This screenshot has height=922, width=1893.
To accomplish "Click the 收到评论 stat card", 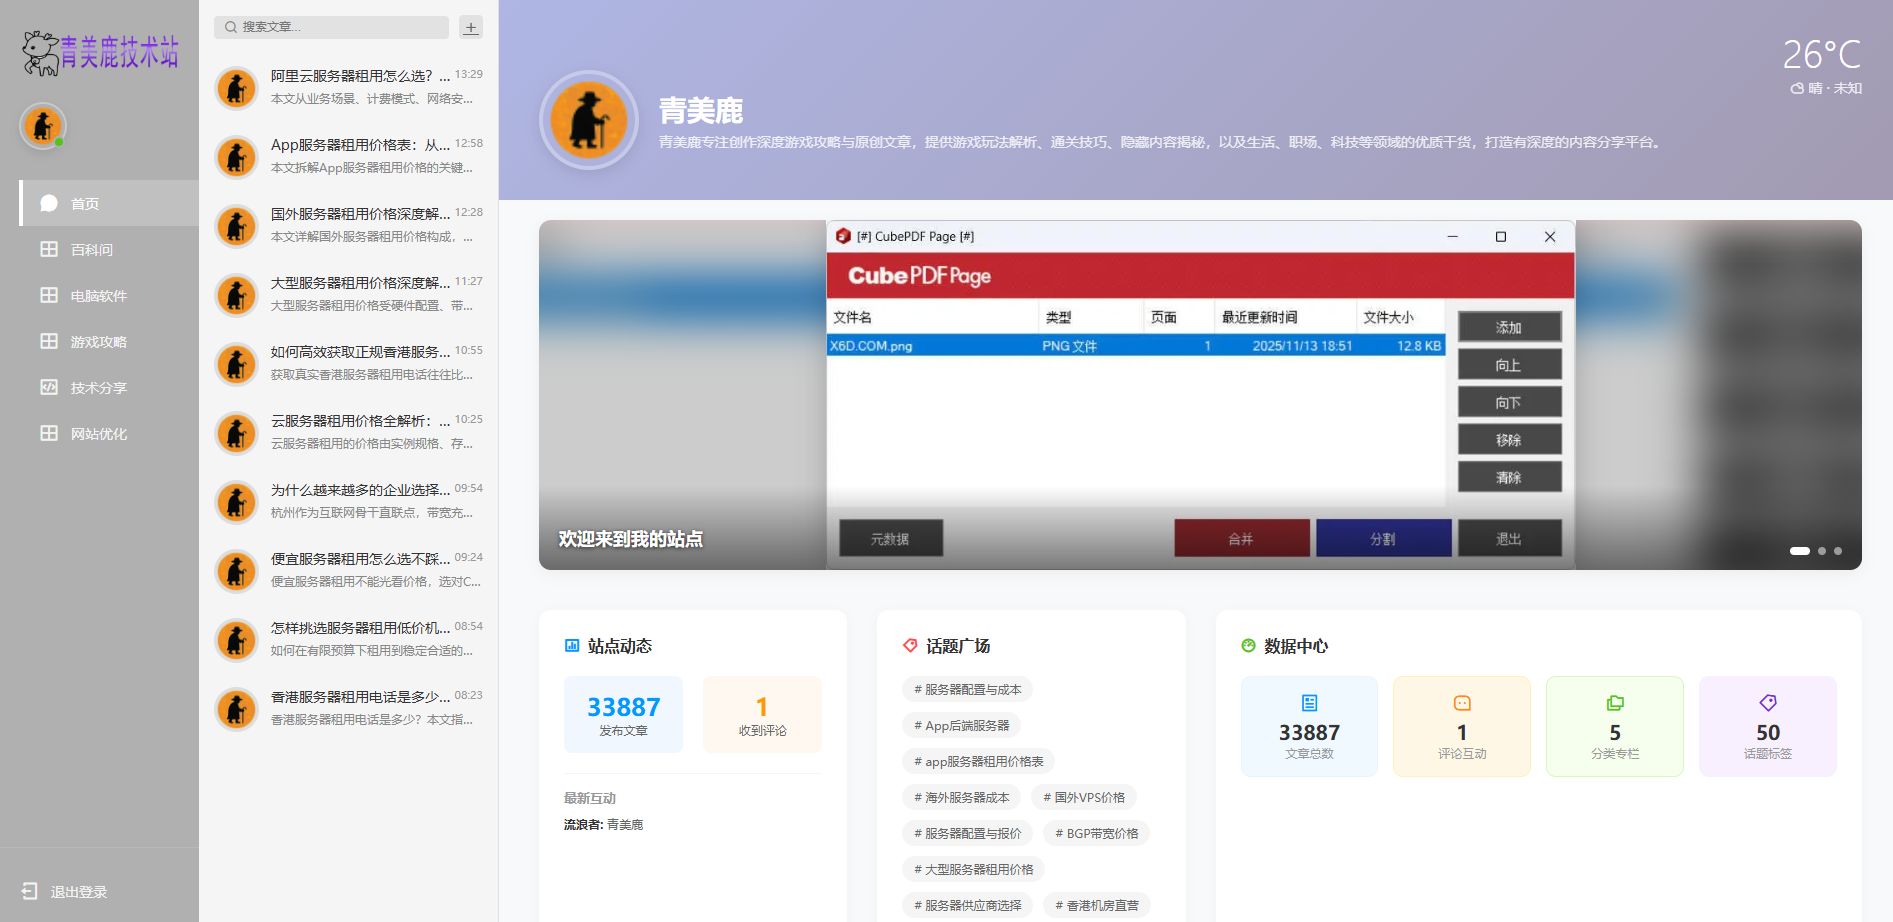I will coord(762,714).
